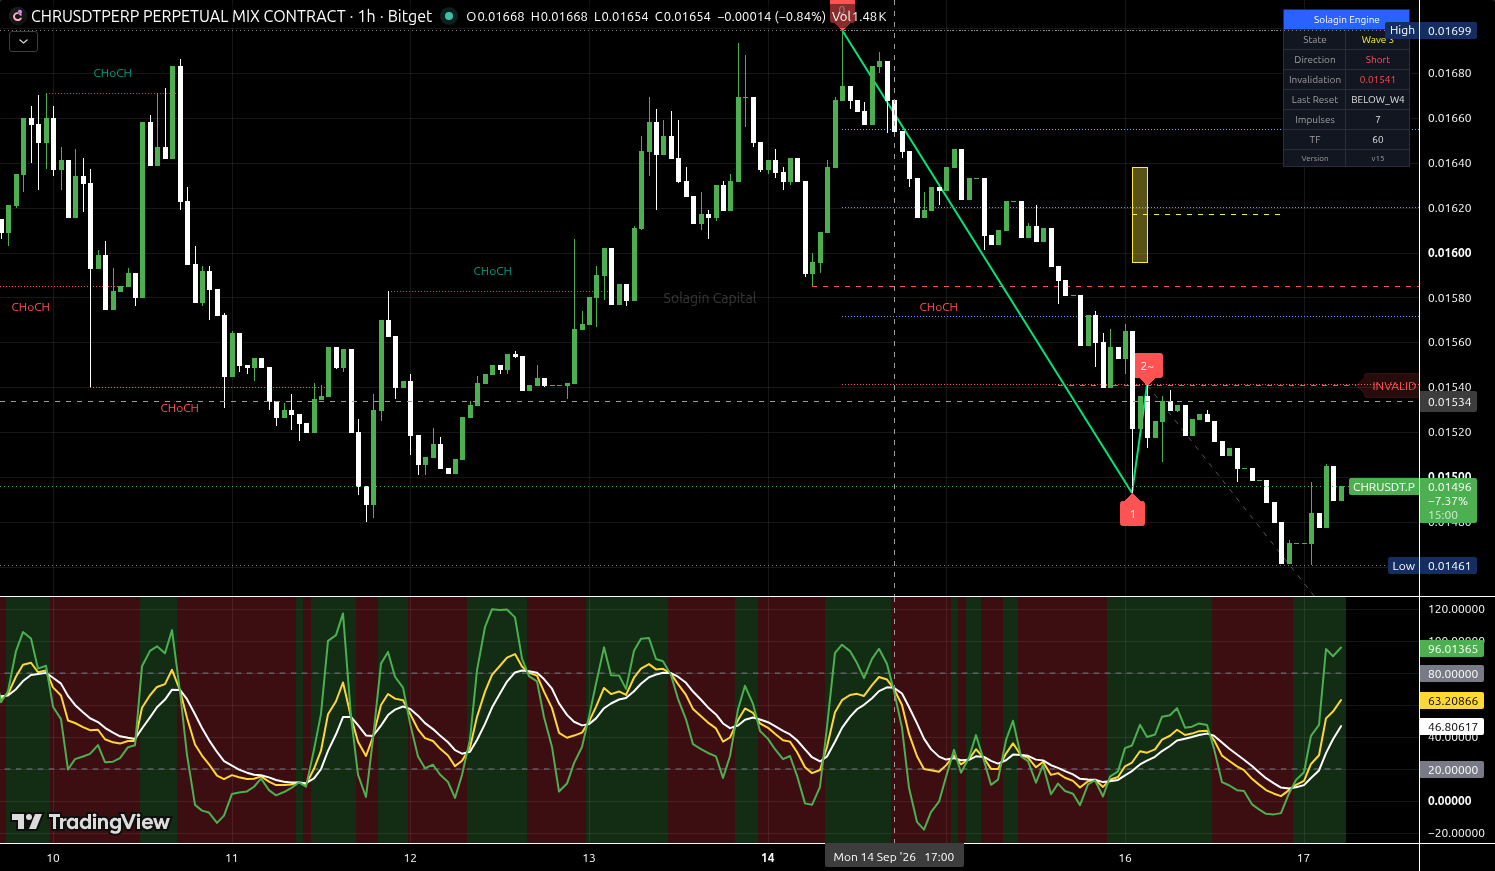Image resolution: width=1495 pixels, height=871 pixels.
Task: Click the CHRUSDTPERP symbol logo icon
Action: tap(17, 16)
